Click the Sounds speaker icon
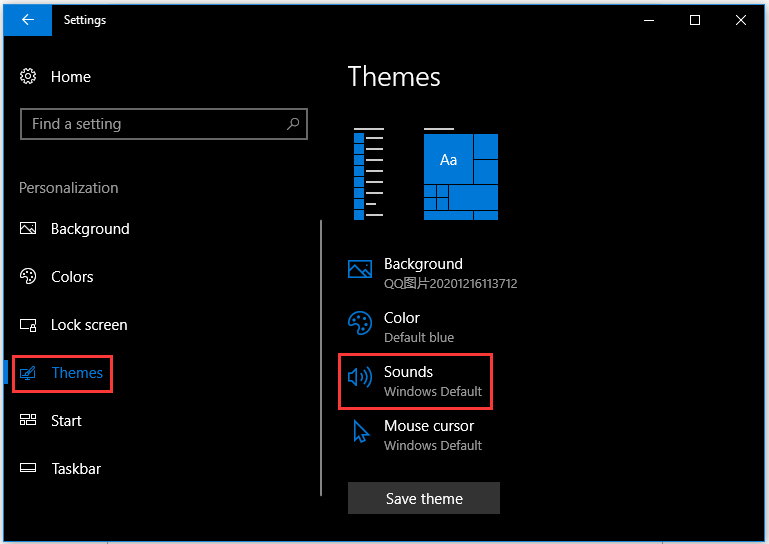769x544 pixels. pos(360,377)
